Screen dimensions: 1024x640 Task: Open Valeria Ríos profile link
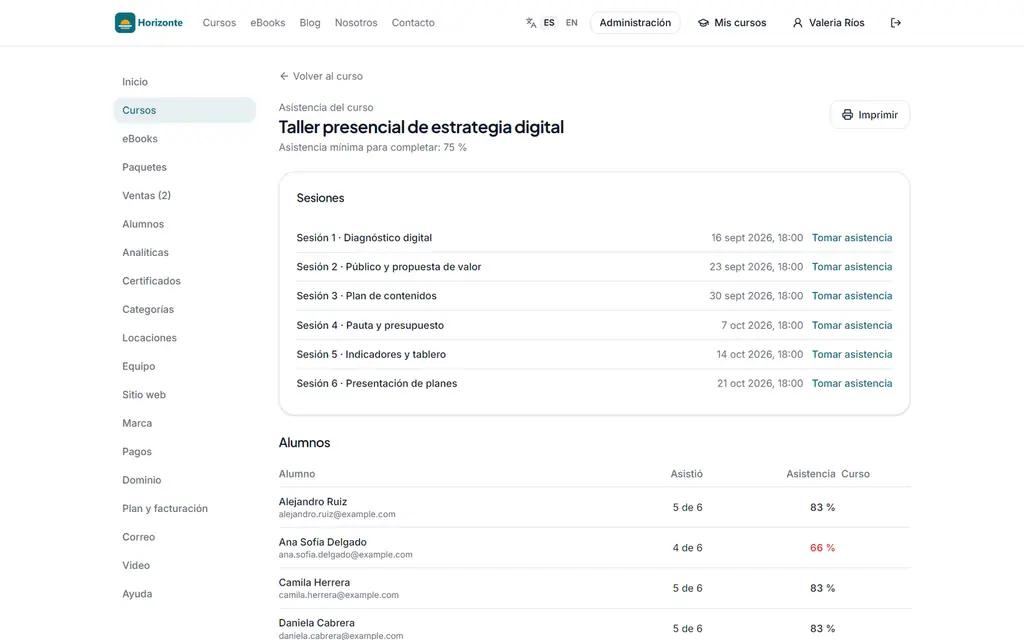point(828,23)
